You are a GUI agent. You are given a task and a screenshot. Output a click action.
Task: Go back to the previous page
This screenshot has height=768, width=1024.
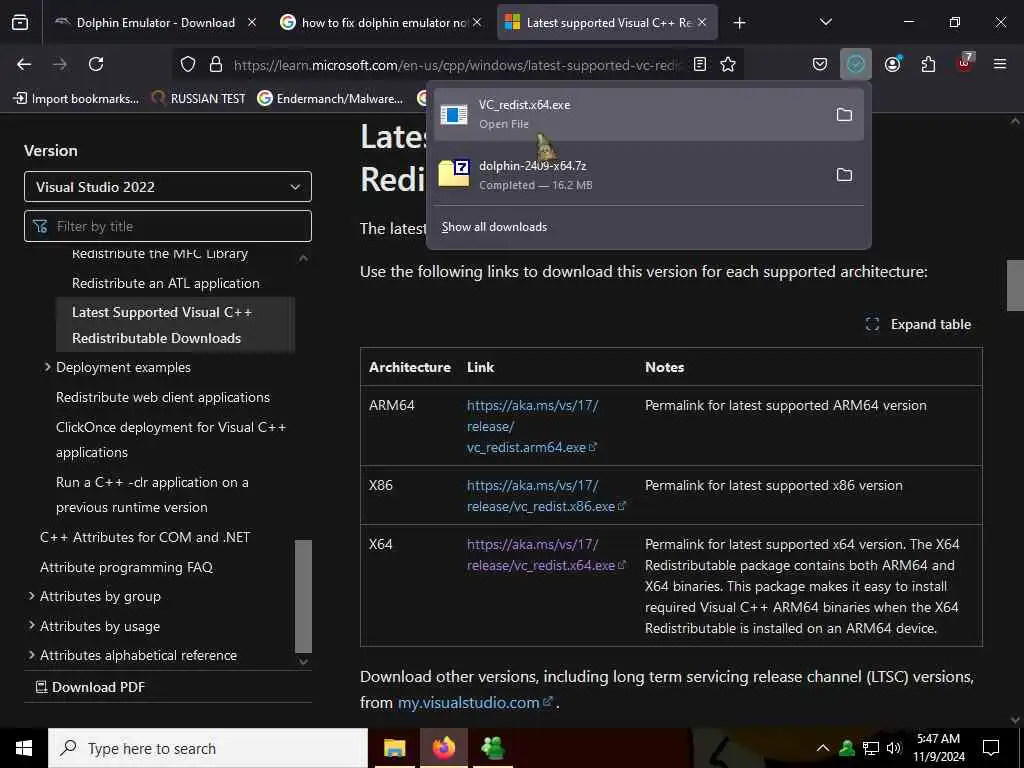point(24,64)
